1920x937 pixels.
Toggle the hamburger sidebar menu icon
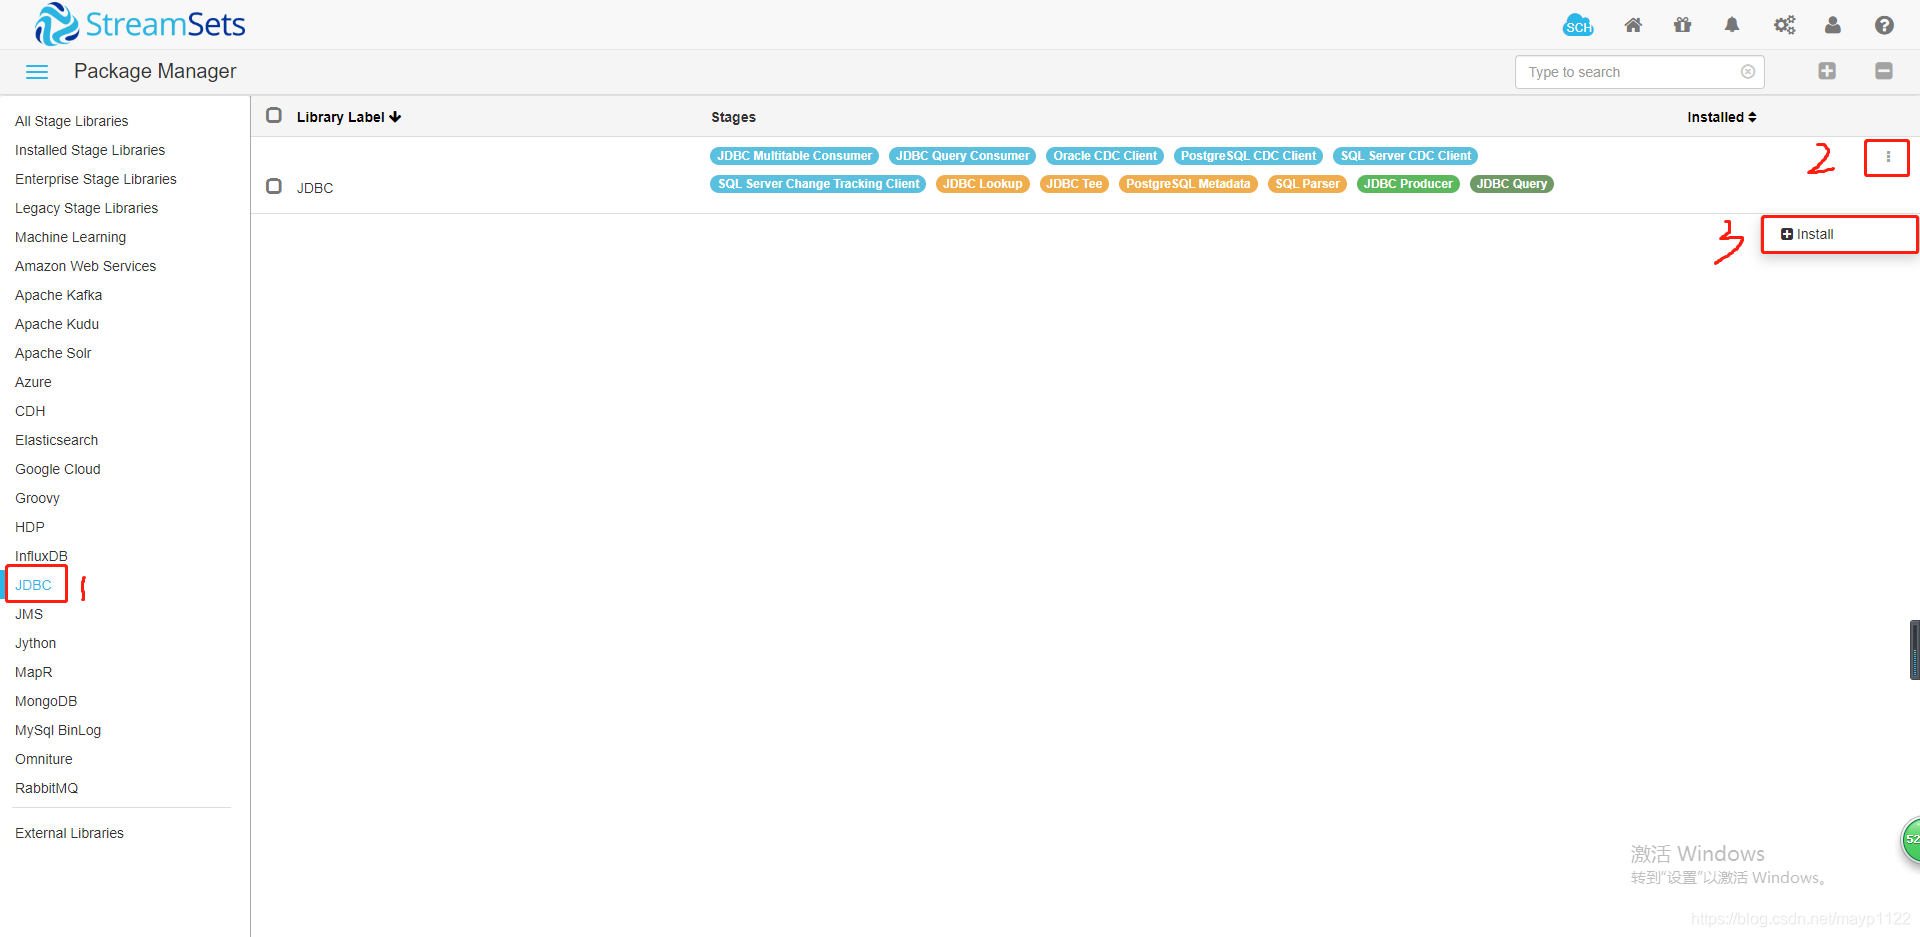tap(37, 72)
